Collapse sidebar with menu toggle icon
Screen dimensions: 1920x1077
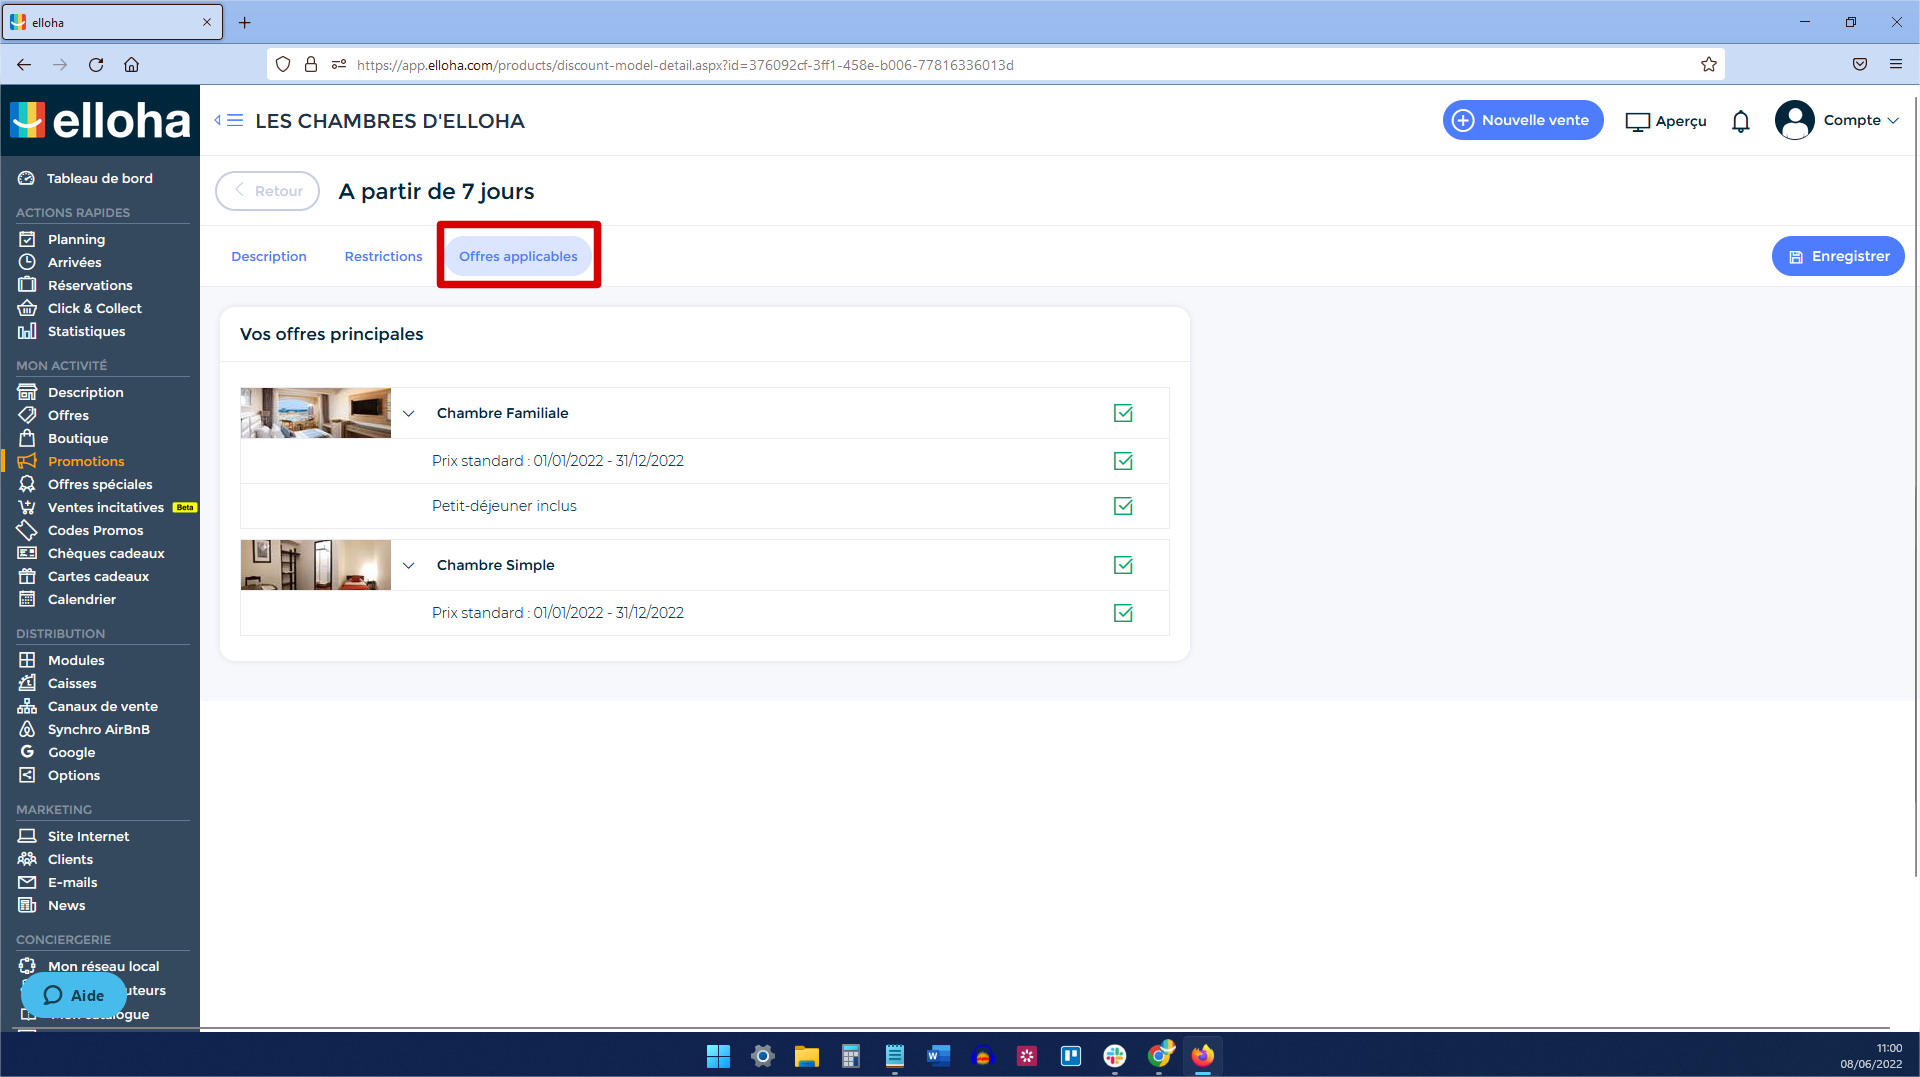229,120
